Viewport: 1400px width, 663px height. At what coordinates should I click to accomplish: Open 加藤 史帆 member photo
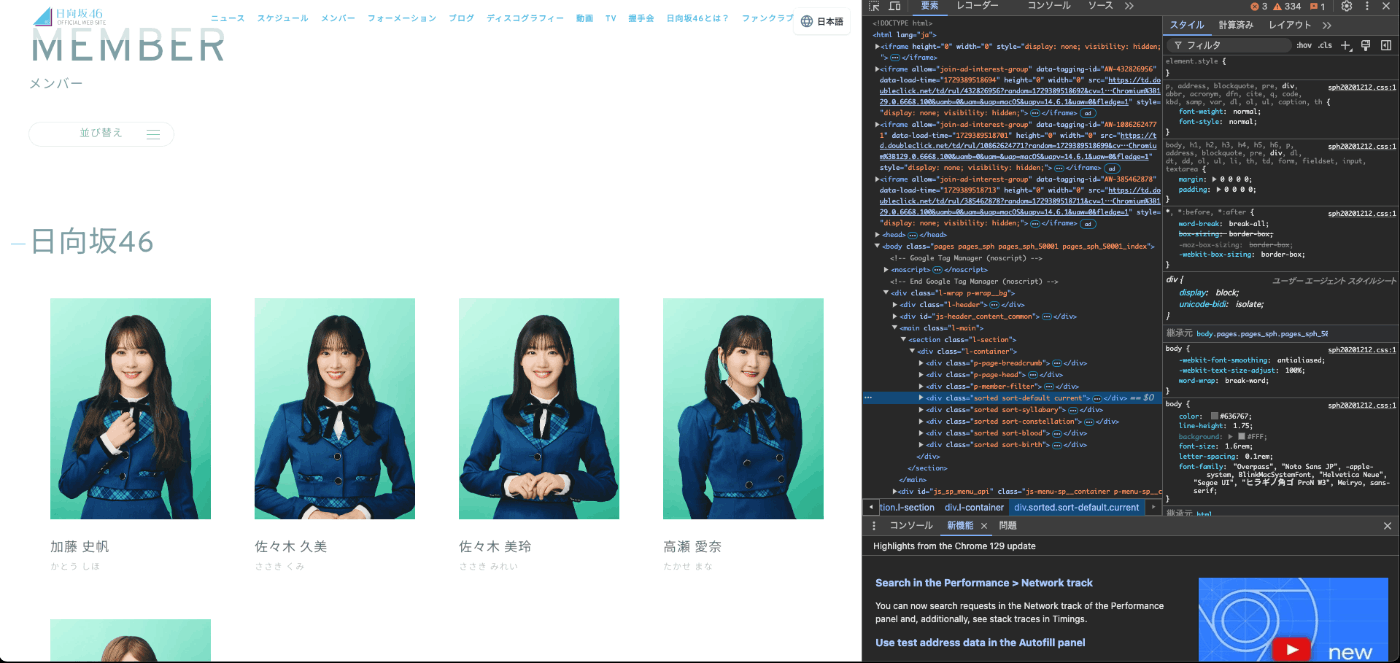click(x=130, y=408)
